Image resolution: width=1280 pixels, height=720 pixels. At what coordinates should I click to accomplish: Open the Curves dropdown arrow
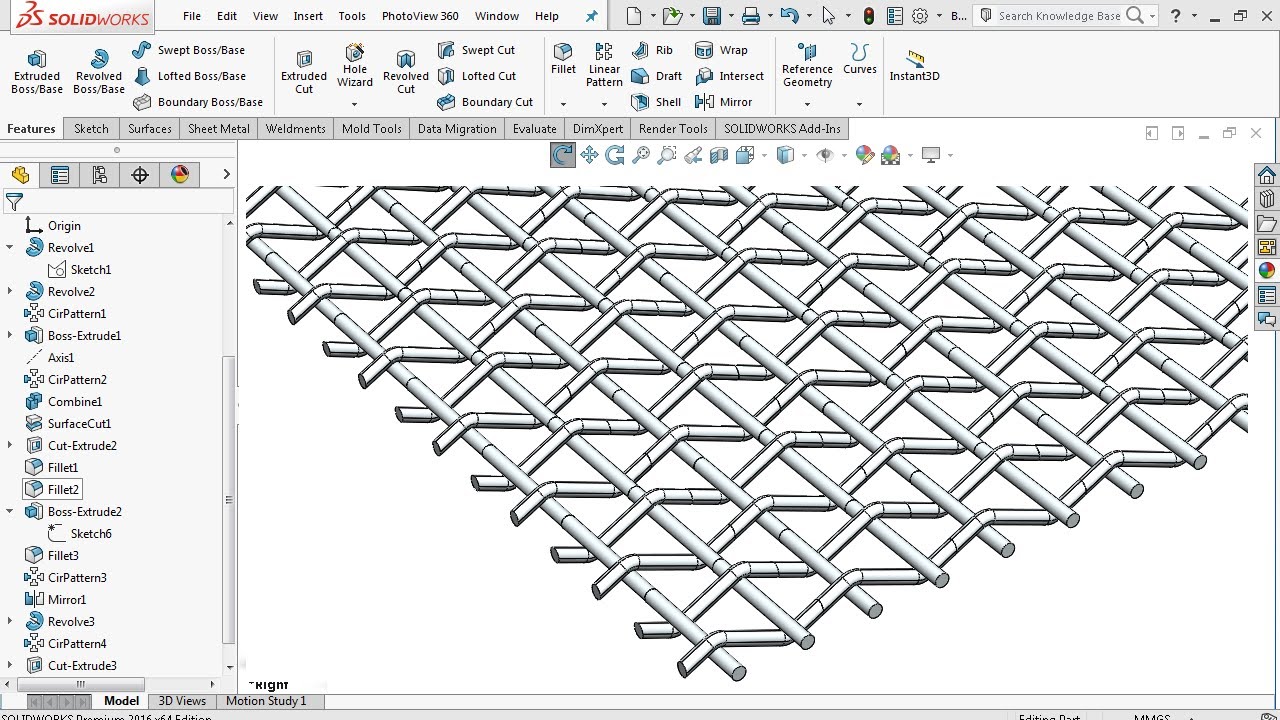click(x=859, y=104)
